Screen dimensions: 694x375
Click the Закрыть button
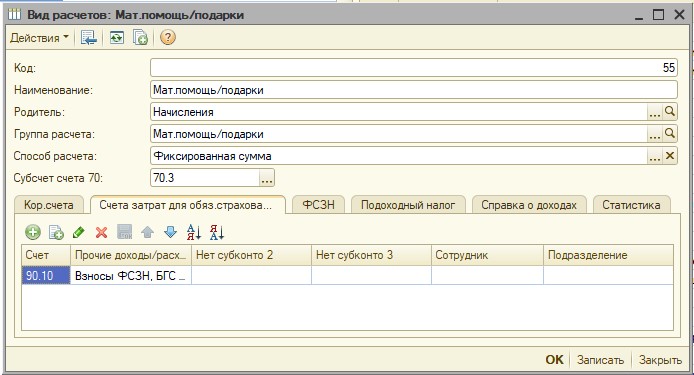pos(660,360)
